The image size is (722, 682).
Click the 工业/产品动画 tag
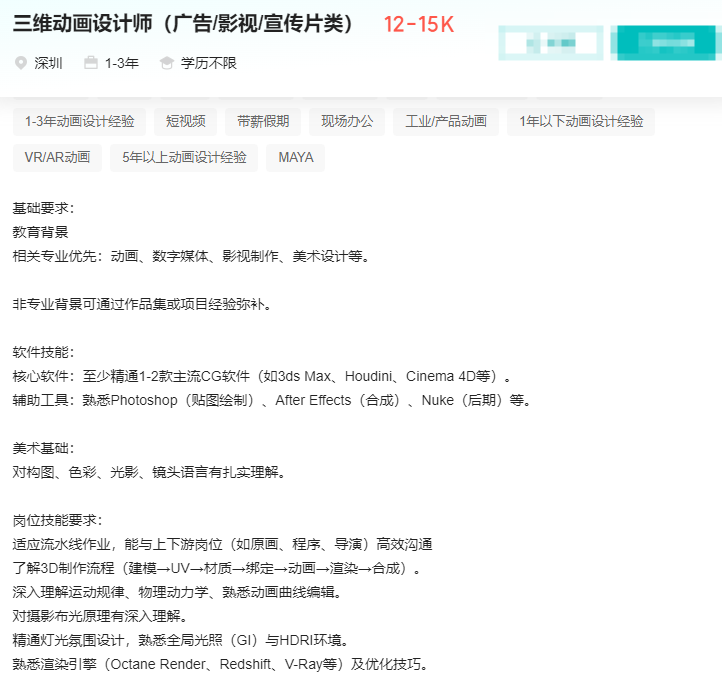pos(446,121)
